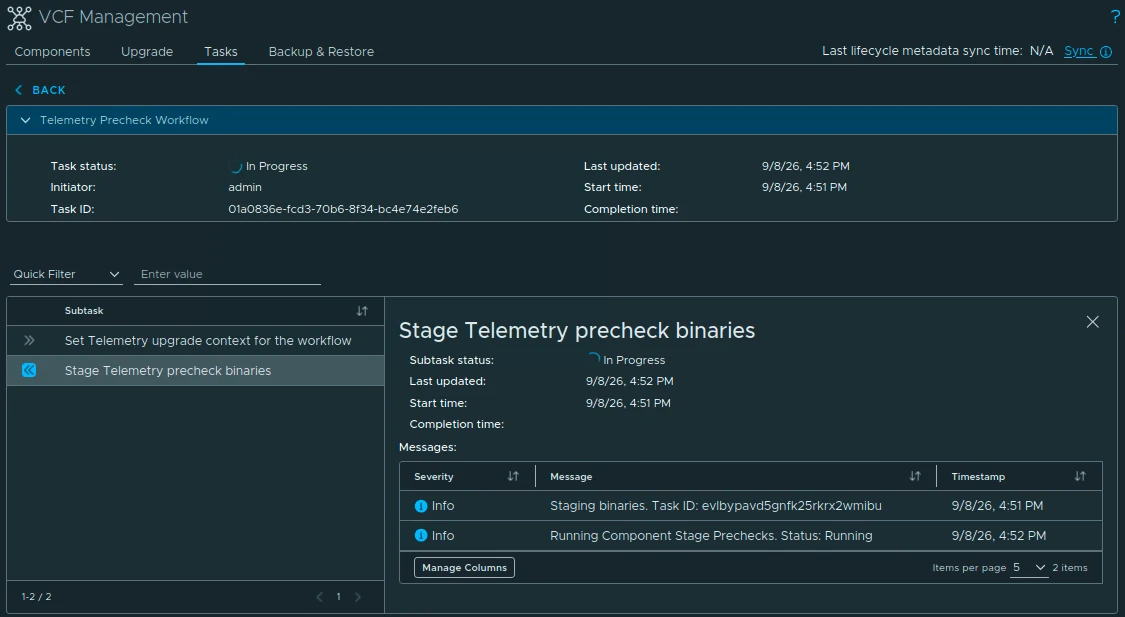Screen dimensions: 1125x617
Task: Select the Stage Telemetry precheck binaries subtask row
Action: (195, 371)
